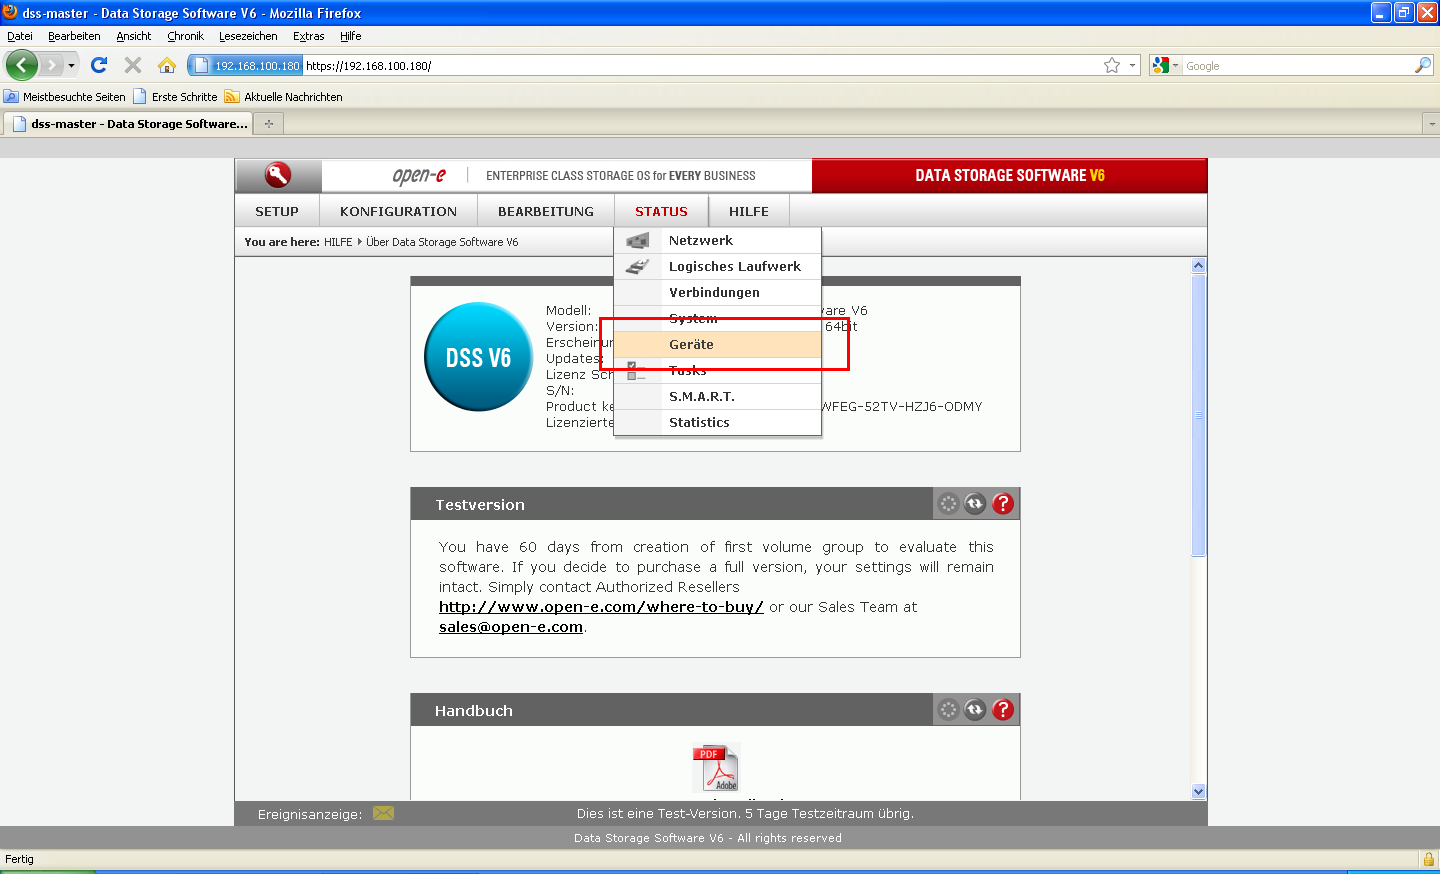The image size is (1440, 874).
Task: Click the DSS V6 round badge
Action: click(479, 357)
